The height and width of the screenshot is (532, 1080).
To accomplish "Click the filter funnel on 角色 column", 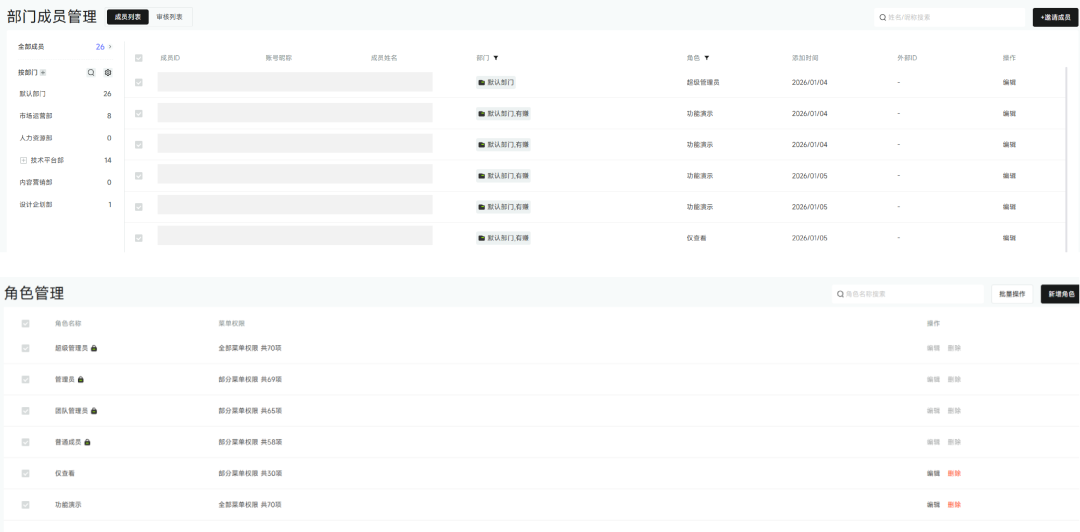I will (707, 58).
